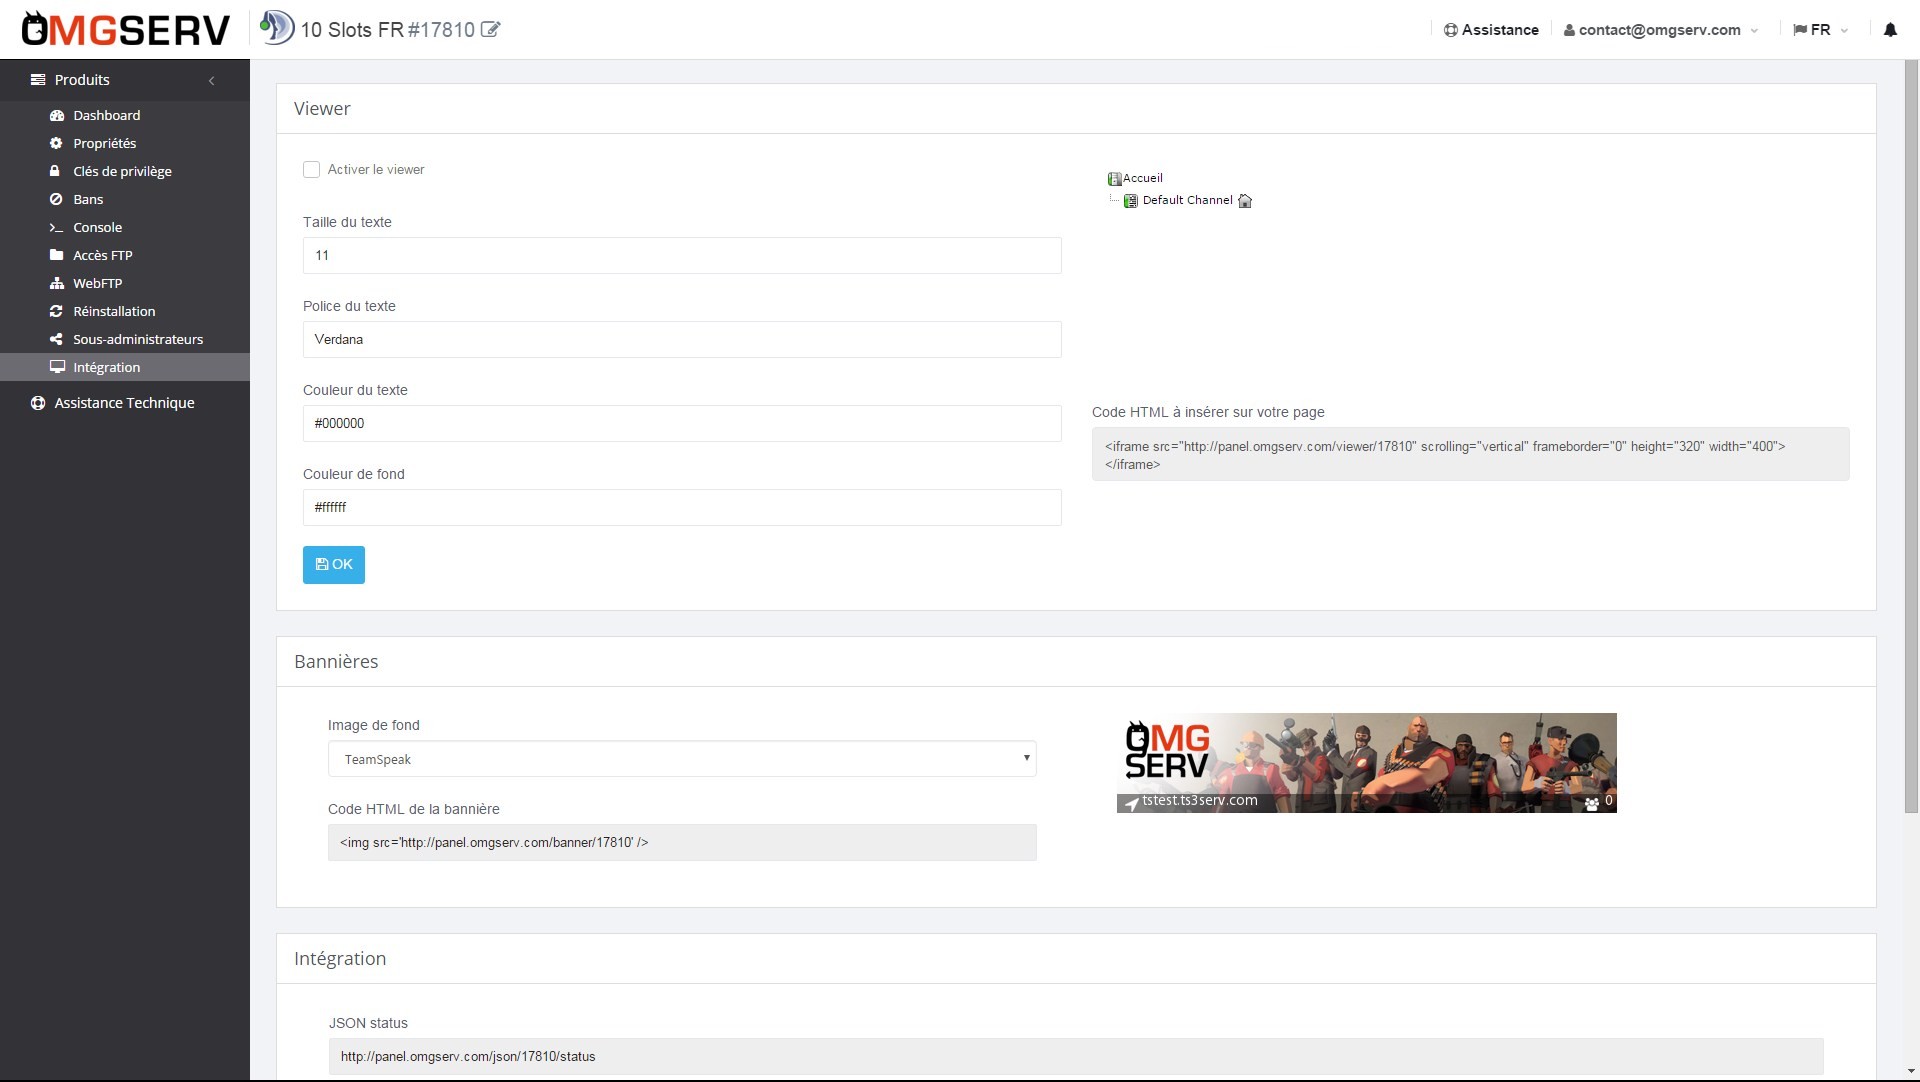The height and width of the screenshot is (1082, 1920).
Task: Click the Intégration monitor icon
Action: coord(57,368)
